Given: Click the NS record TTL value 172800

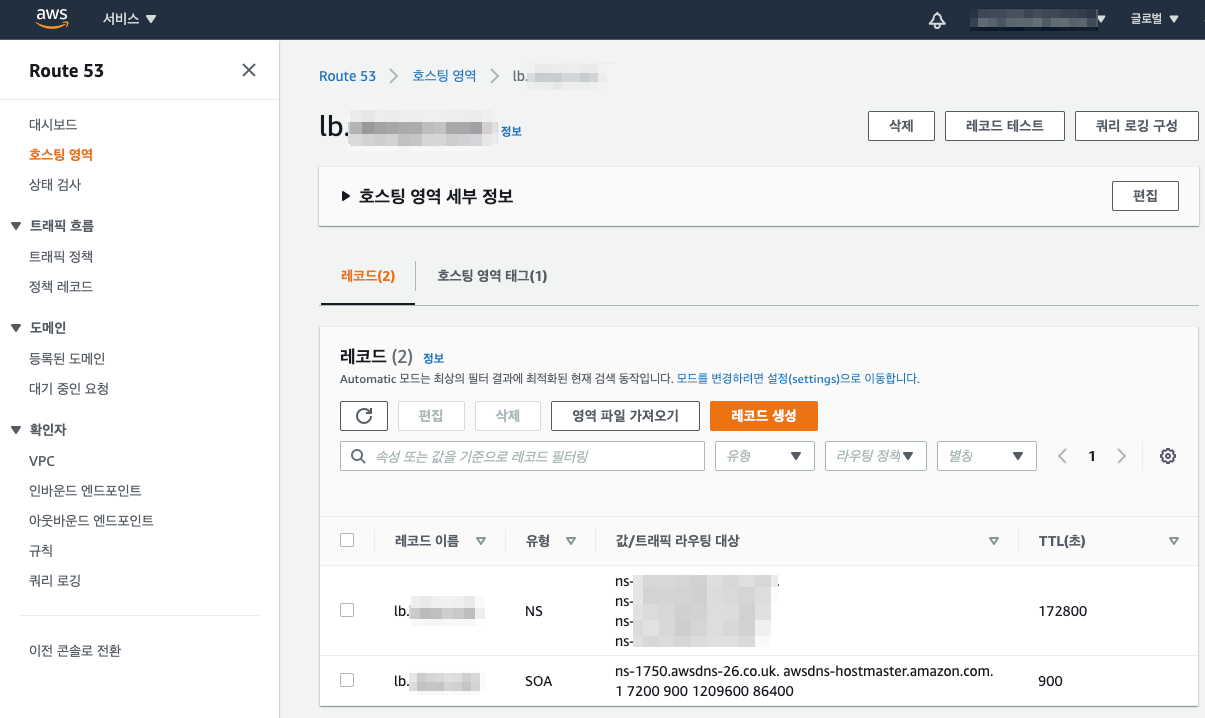Looking at the screenshot, I should tap(1063, 611).
